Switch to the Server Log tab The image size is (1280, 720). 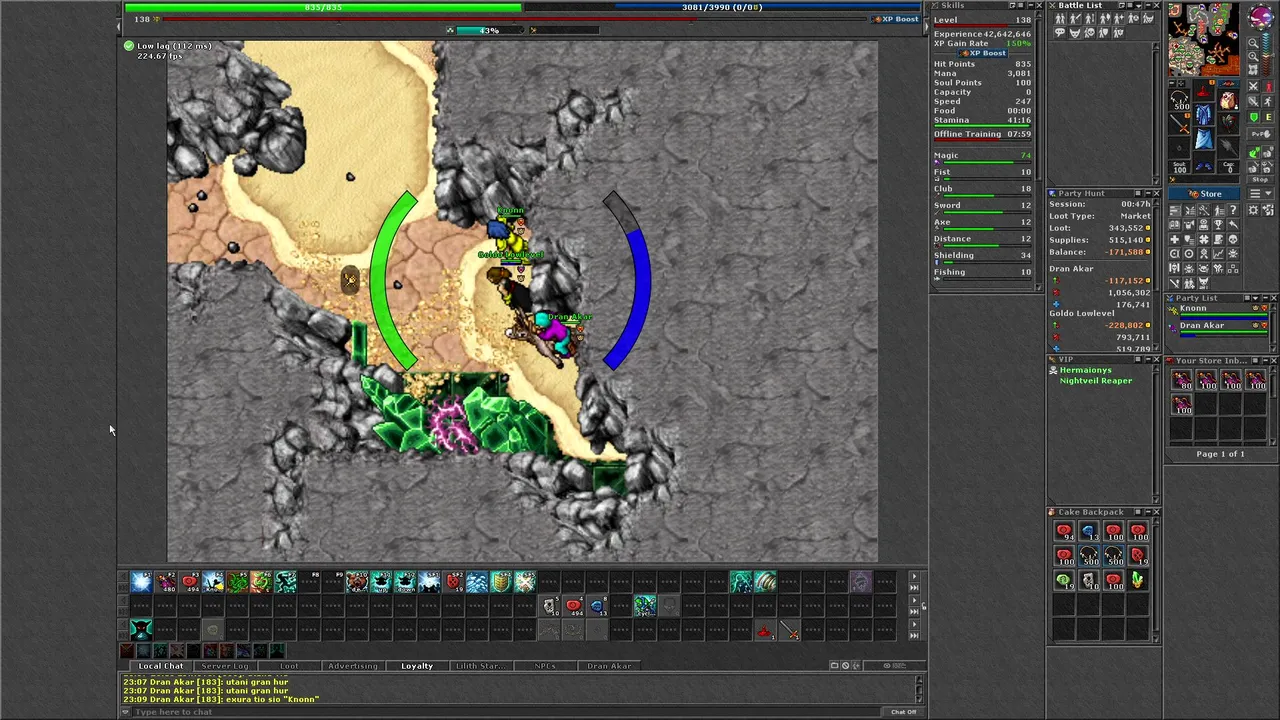coord(226,666)
